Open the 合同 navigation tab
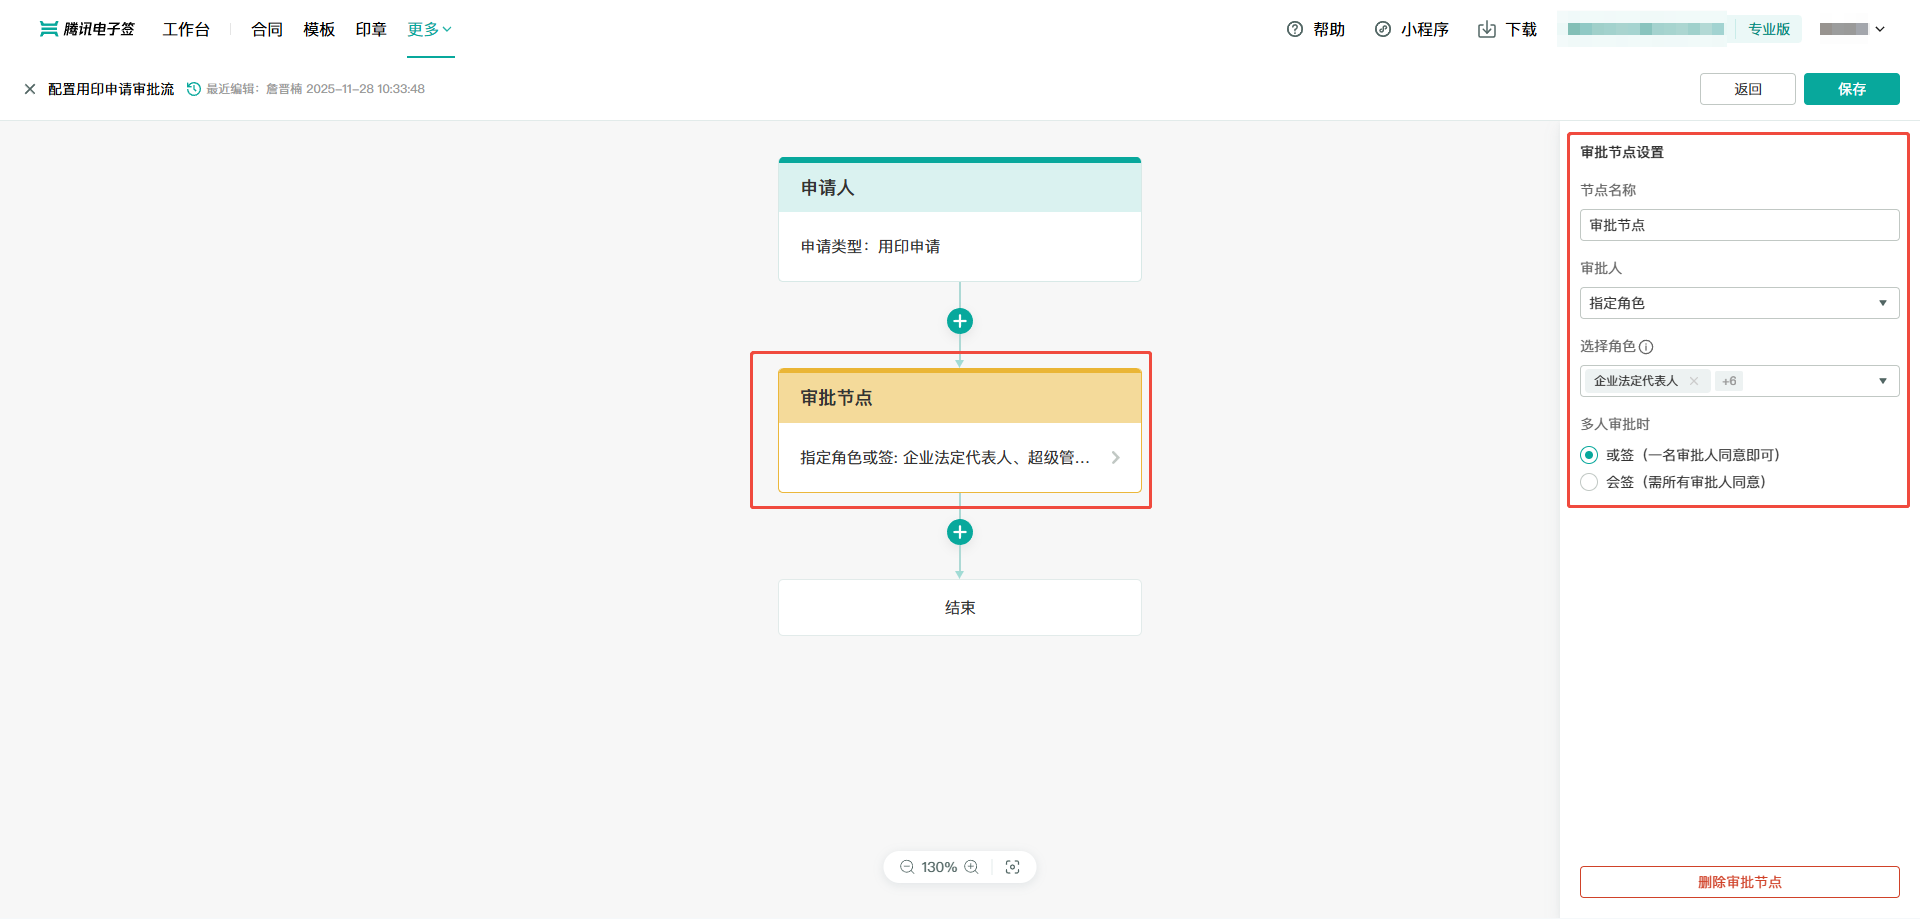 click(x=267, y=30)
